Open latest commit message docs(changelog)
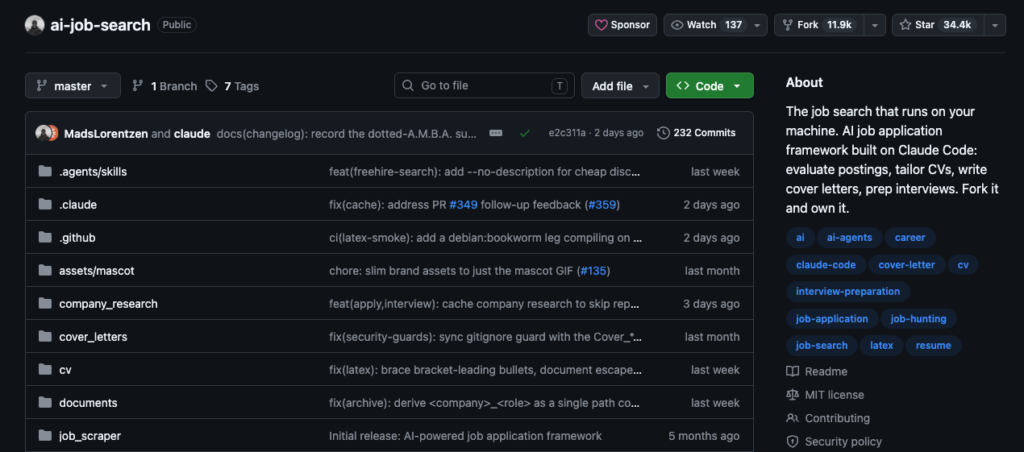The height and width of the screenshot is (452, 1024). coord(347,133)
